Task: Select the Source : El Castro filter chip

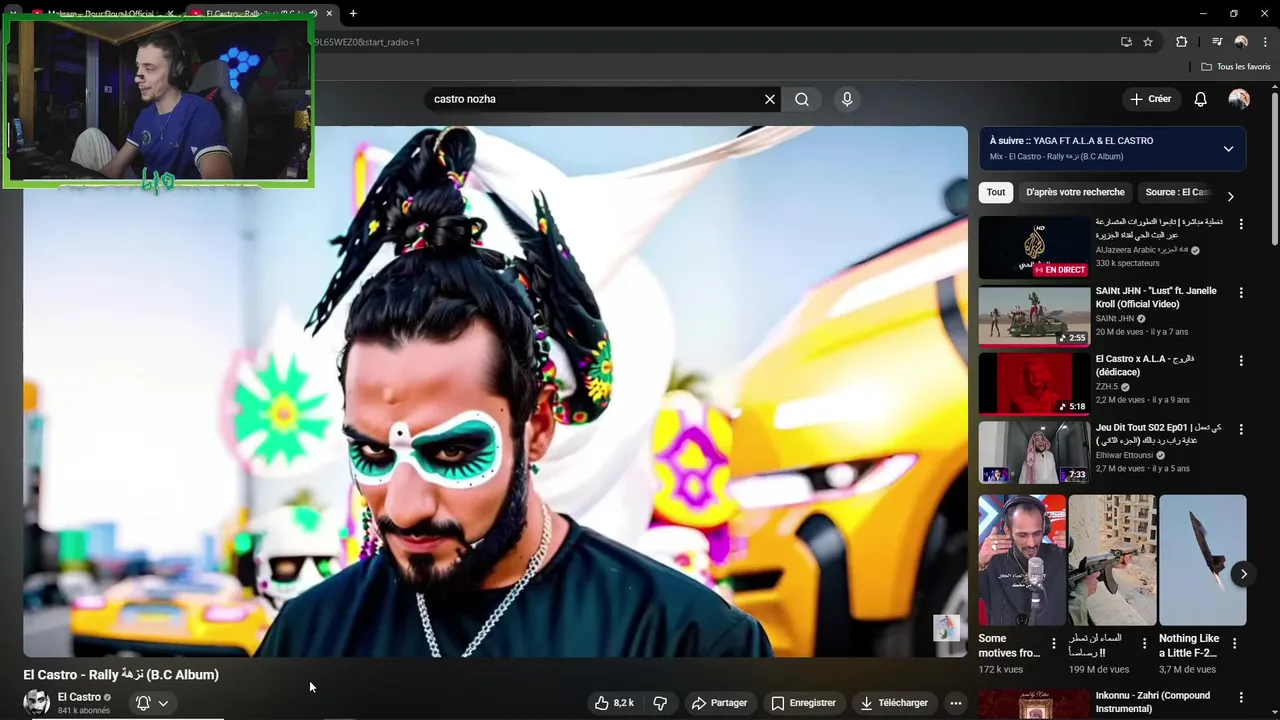Action: (1178, 192)
